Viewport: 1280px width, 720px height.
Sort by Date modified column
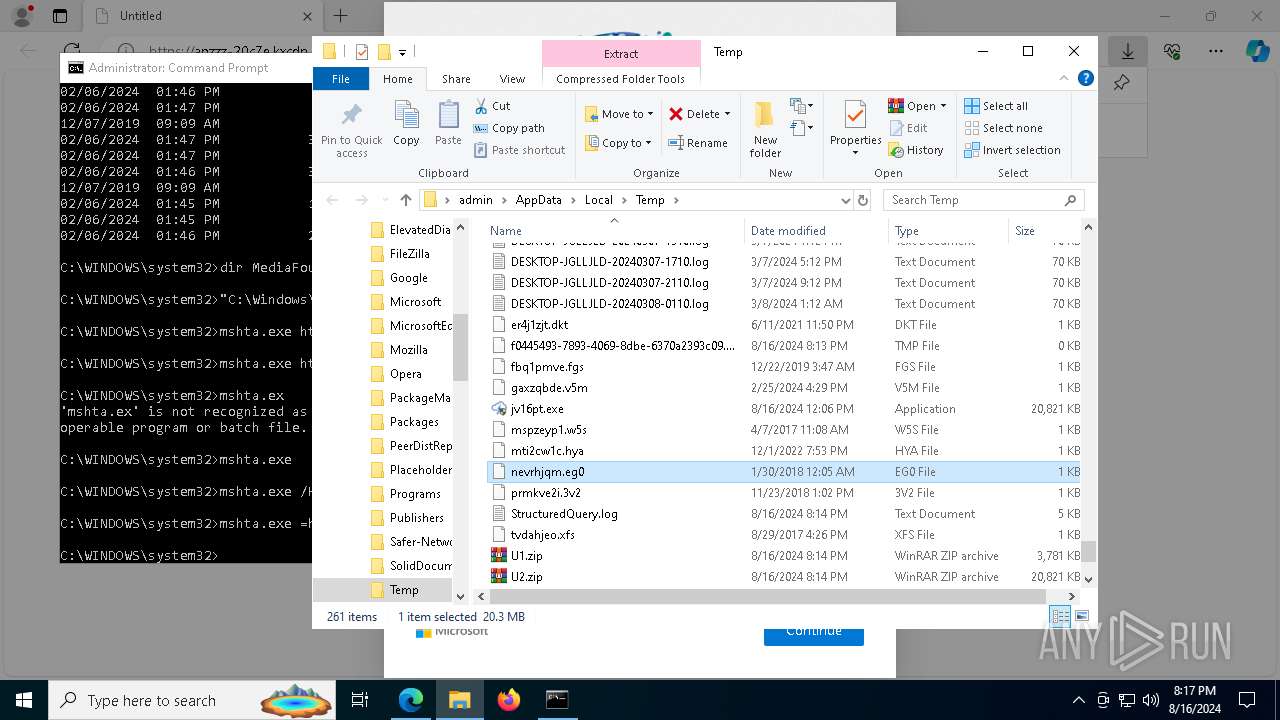click(x=816, y=230)
